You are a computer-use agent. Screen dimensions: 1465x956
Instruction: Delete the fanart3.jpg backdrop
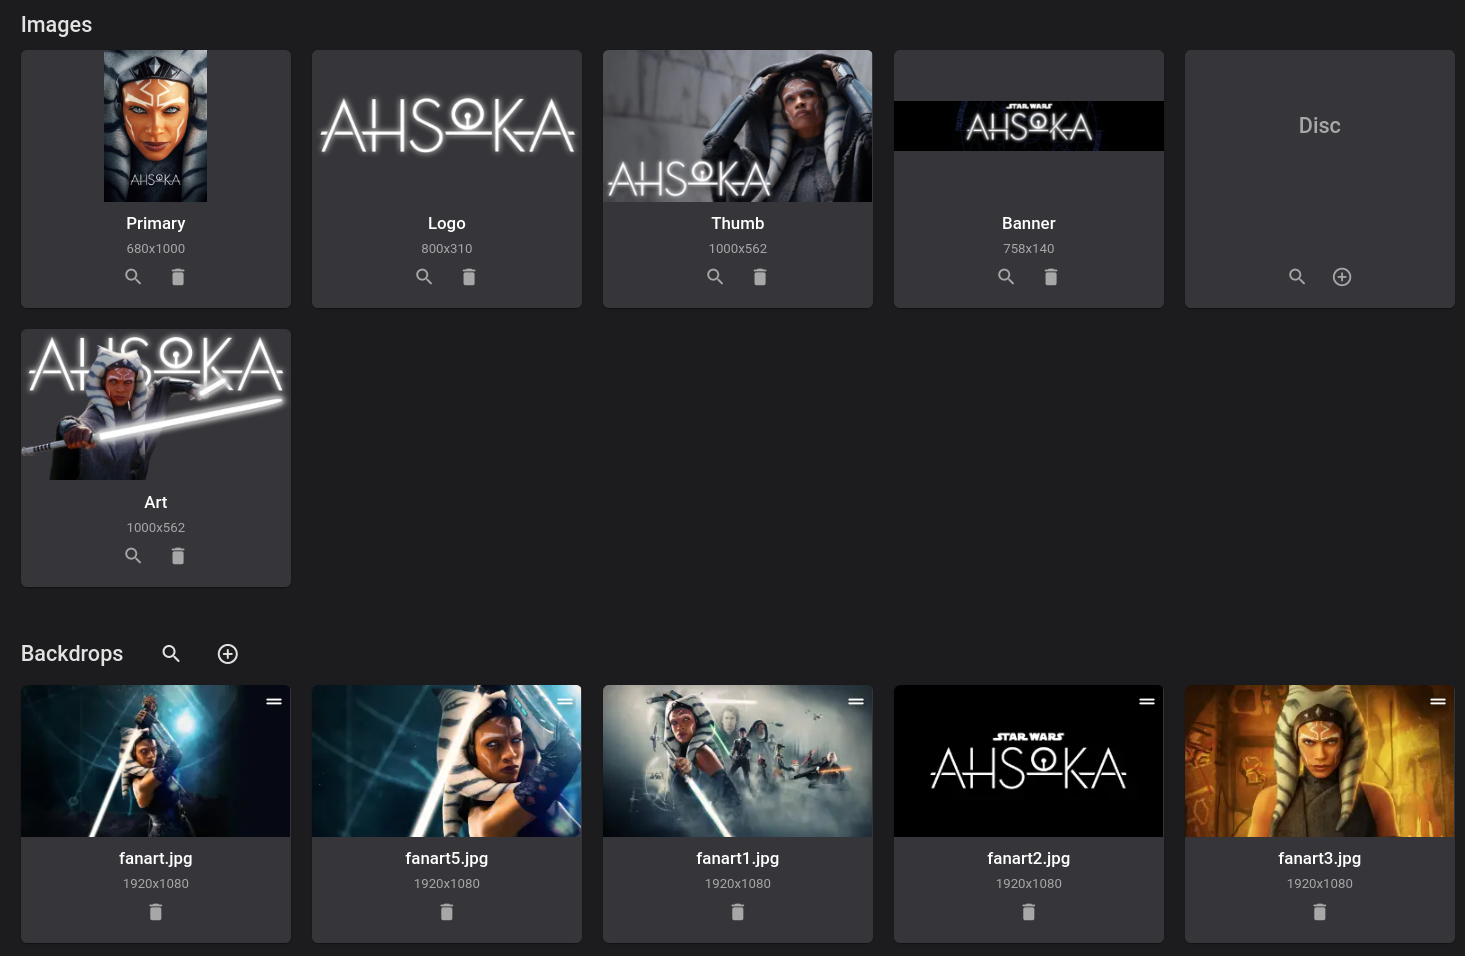(x=1320, y=912)
